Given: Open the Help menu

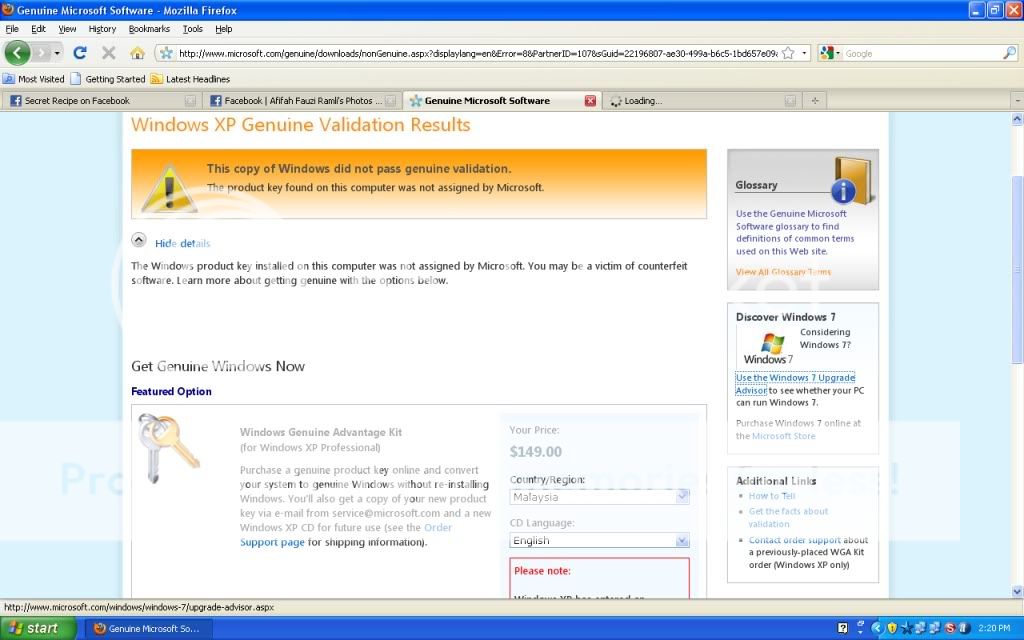Looking at the screenshot, I should (223, 29).
